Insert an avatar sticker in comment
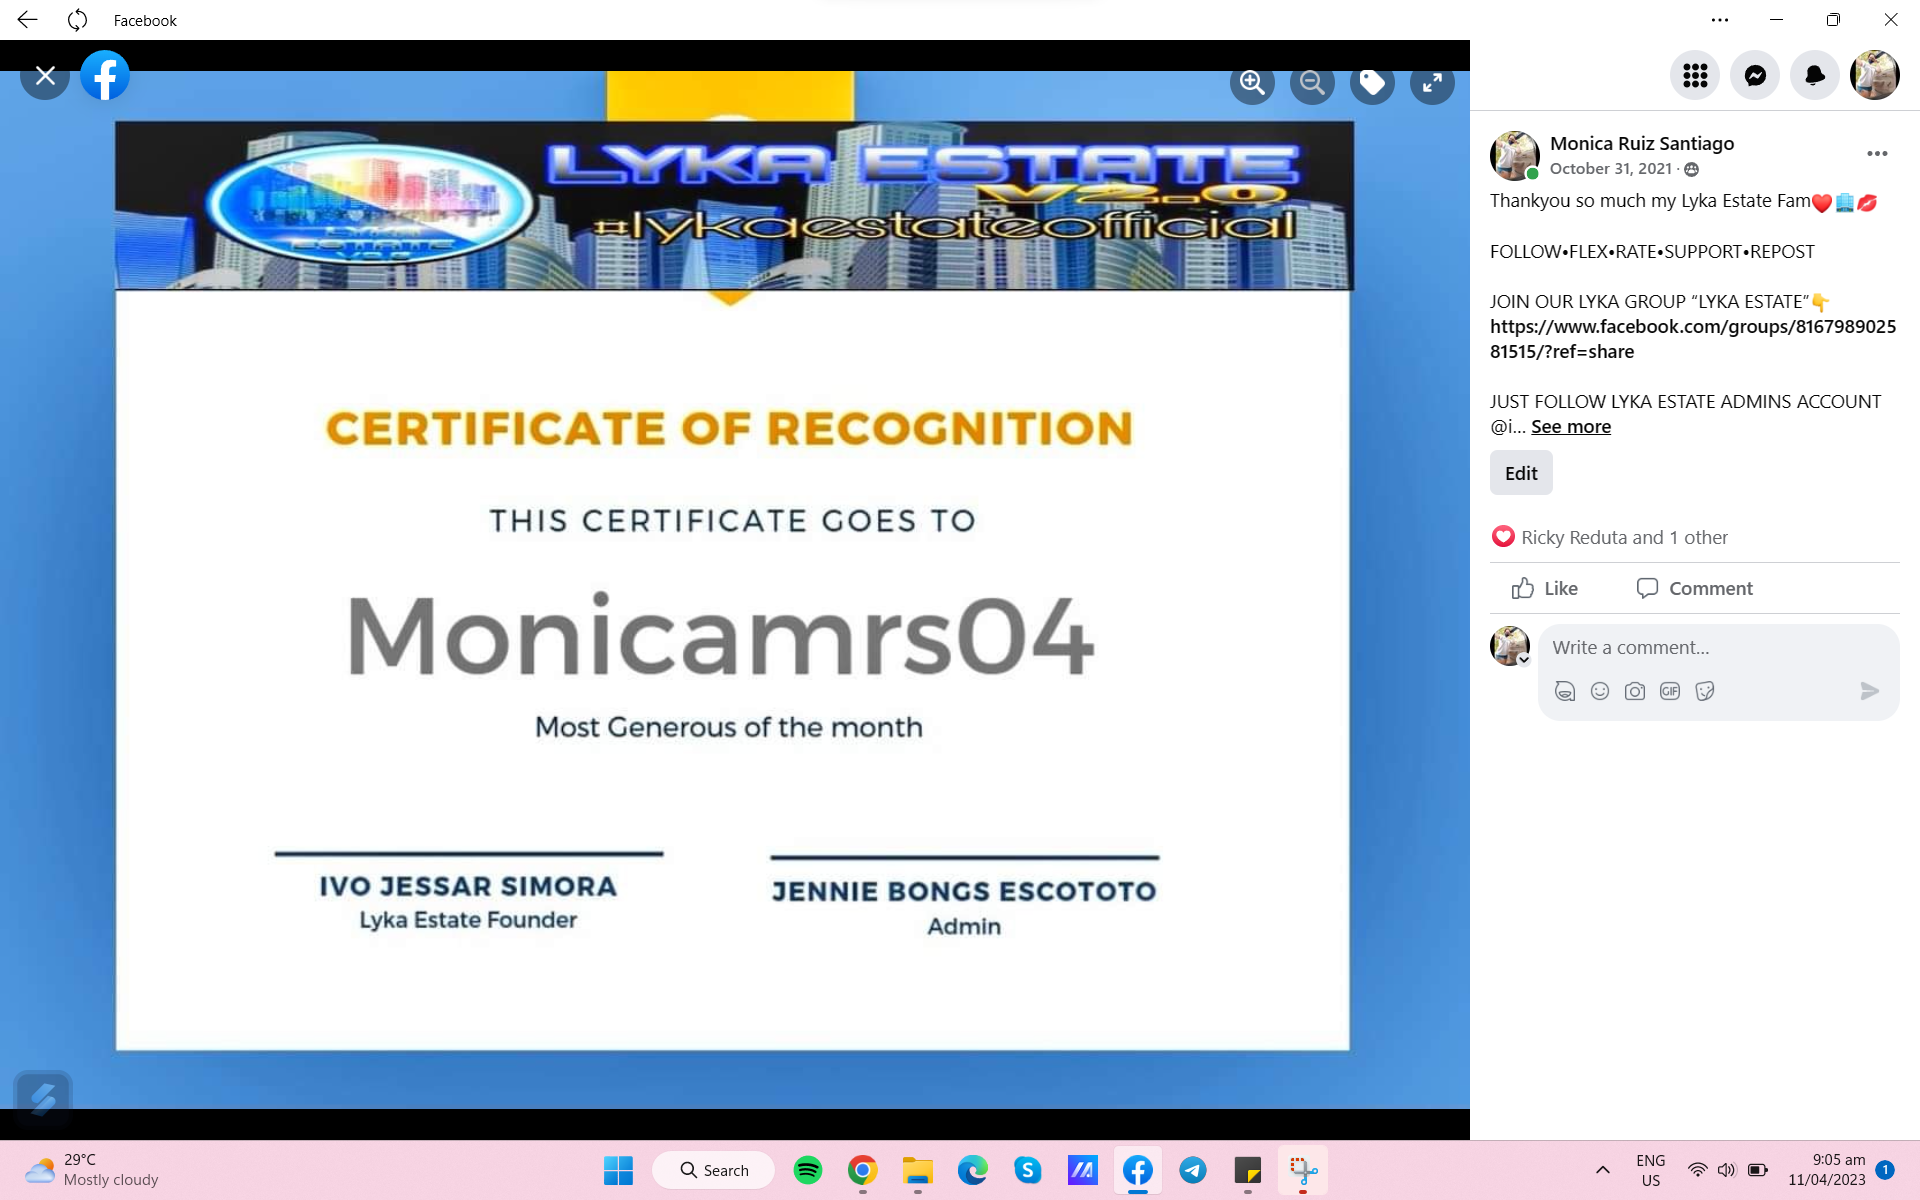Screen dimensions: 1920x1200 [1565, 692]
